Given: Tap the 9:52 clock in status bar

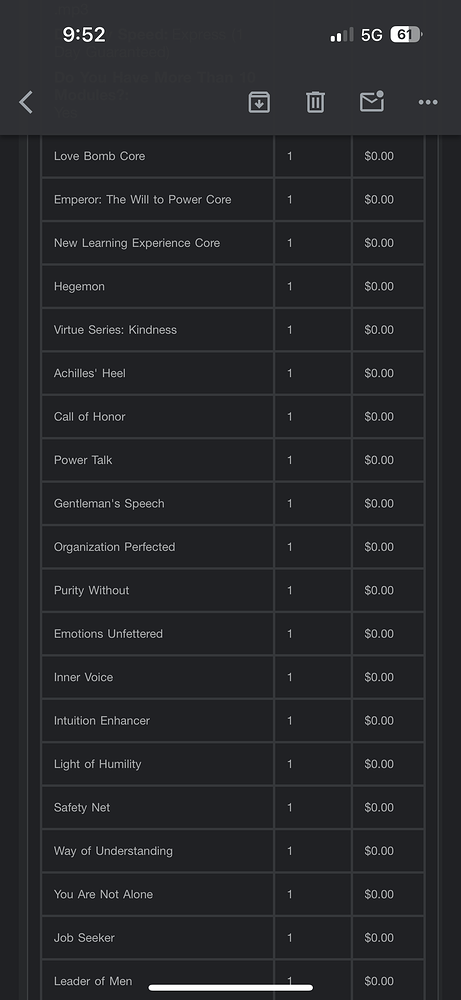Looking at the screenshot, I should click(84, 34).
